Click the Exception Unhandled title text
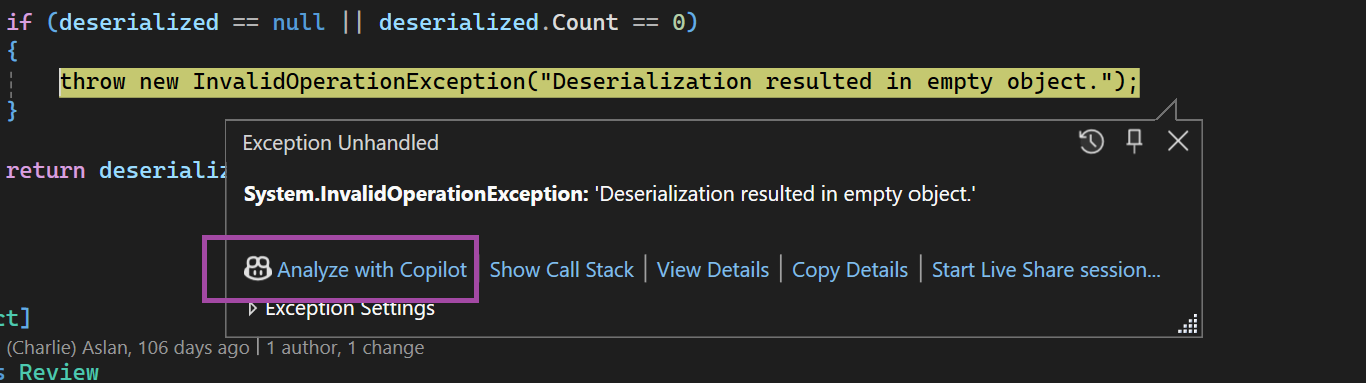This screenshot has height=383, width=1366. [340, 143]
